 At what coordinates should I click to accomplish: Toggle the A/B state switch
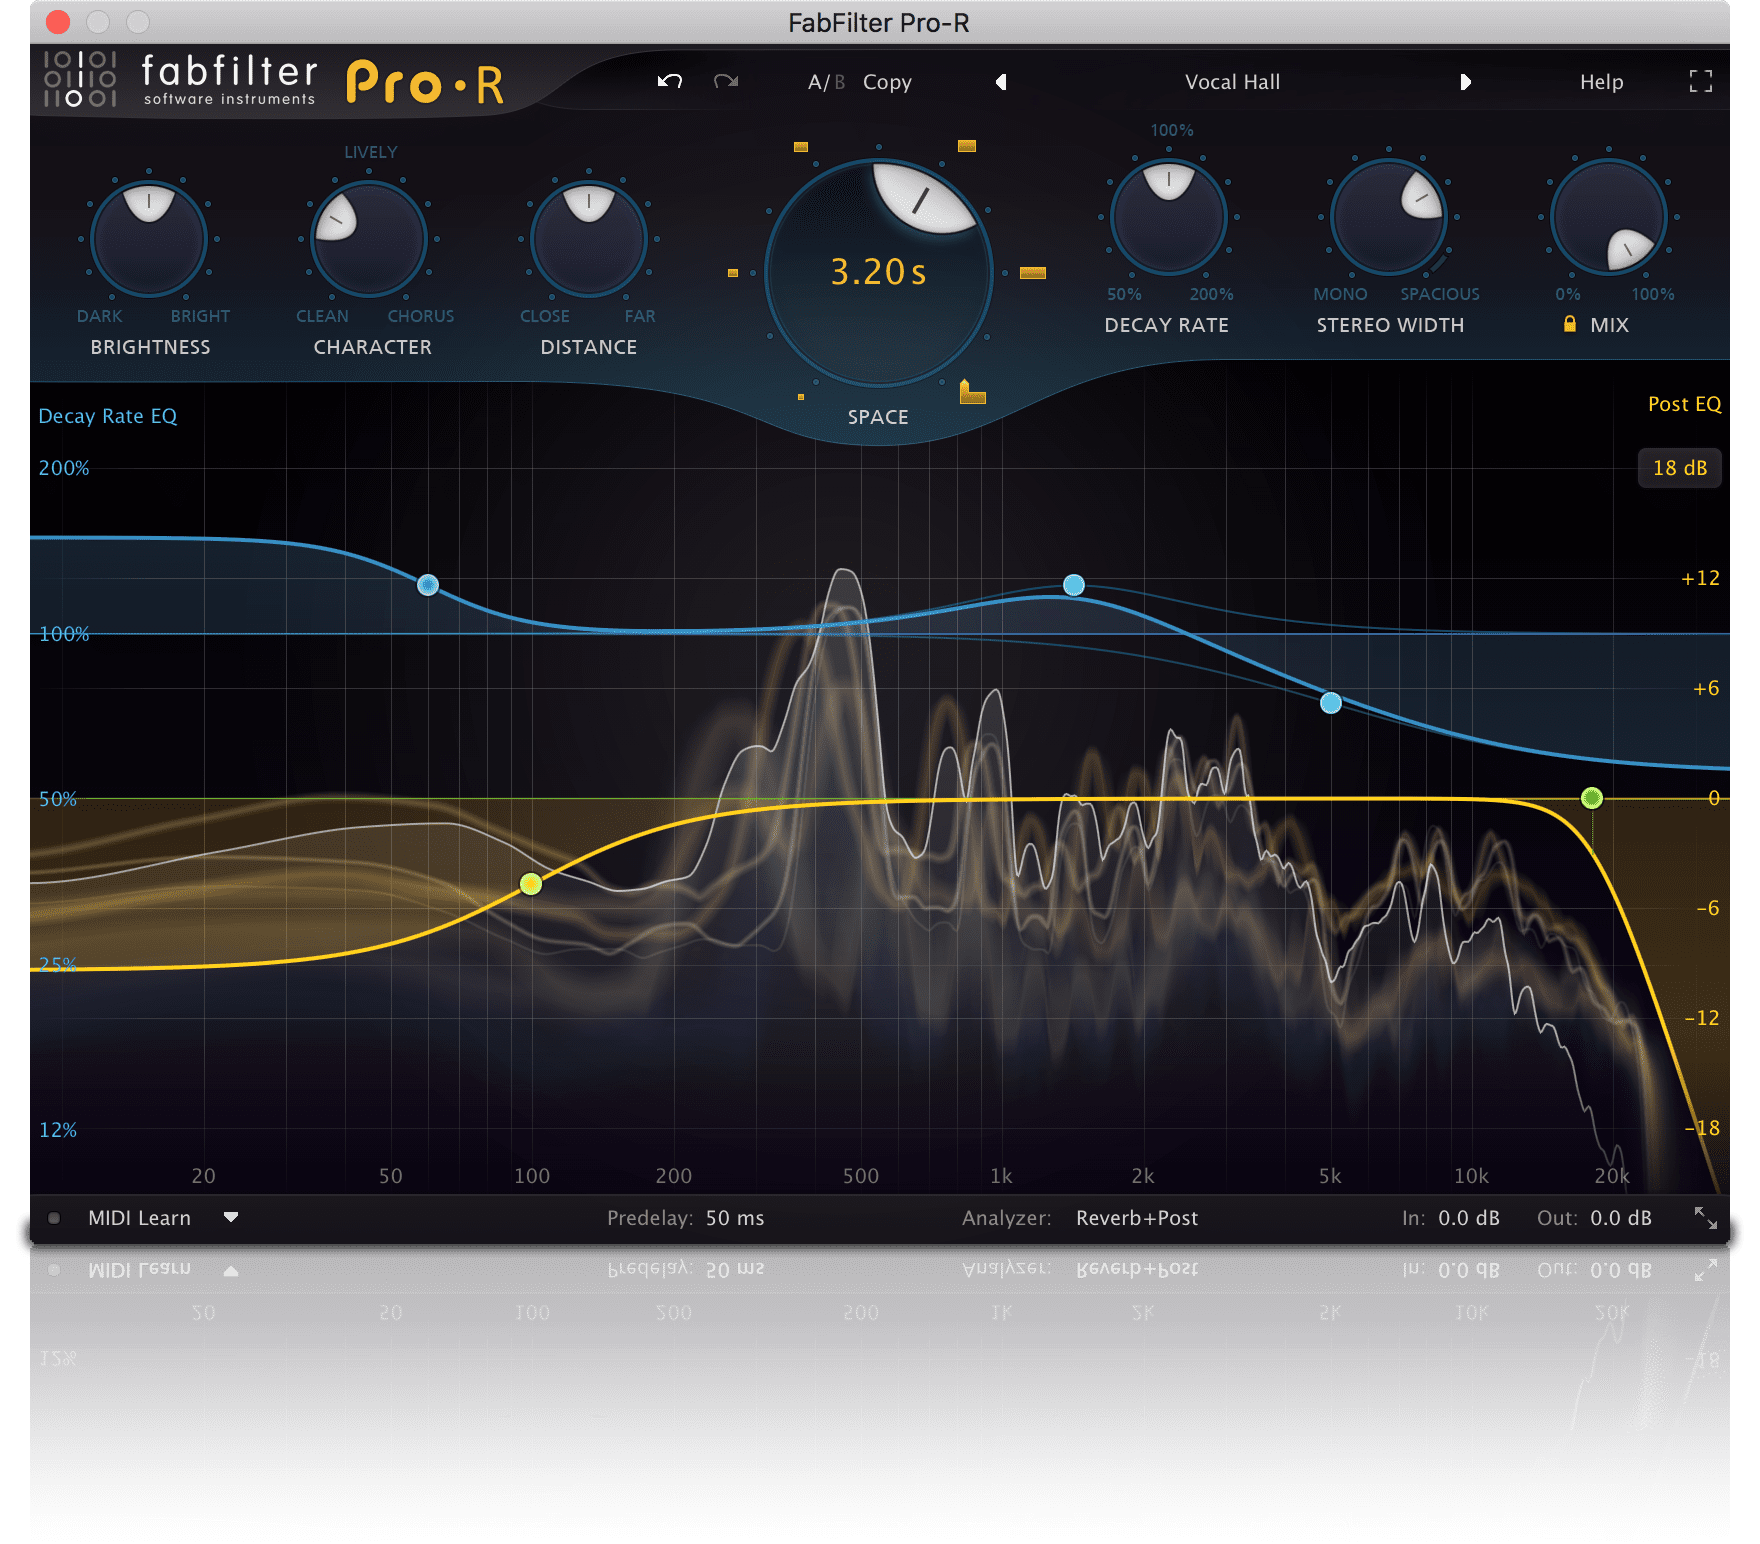point(826,82)
